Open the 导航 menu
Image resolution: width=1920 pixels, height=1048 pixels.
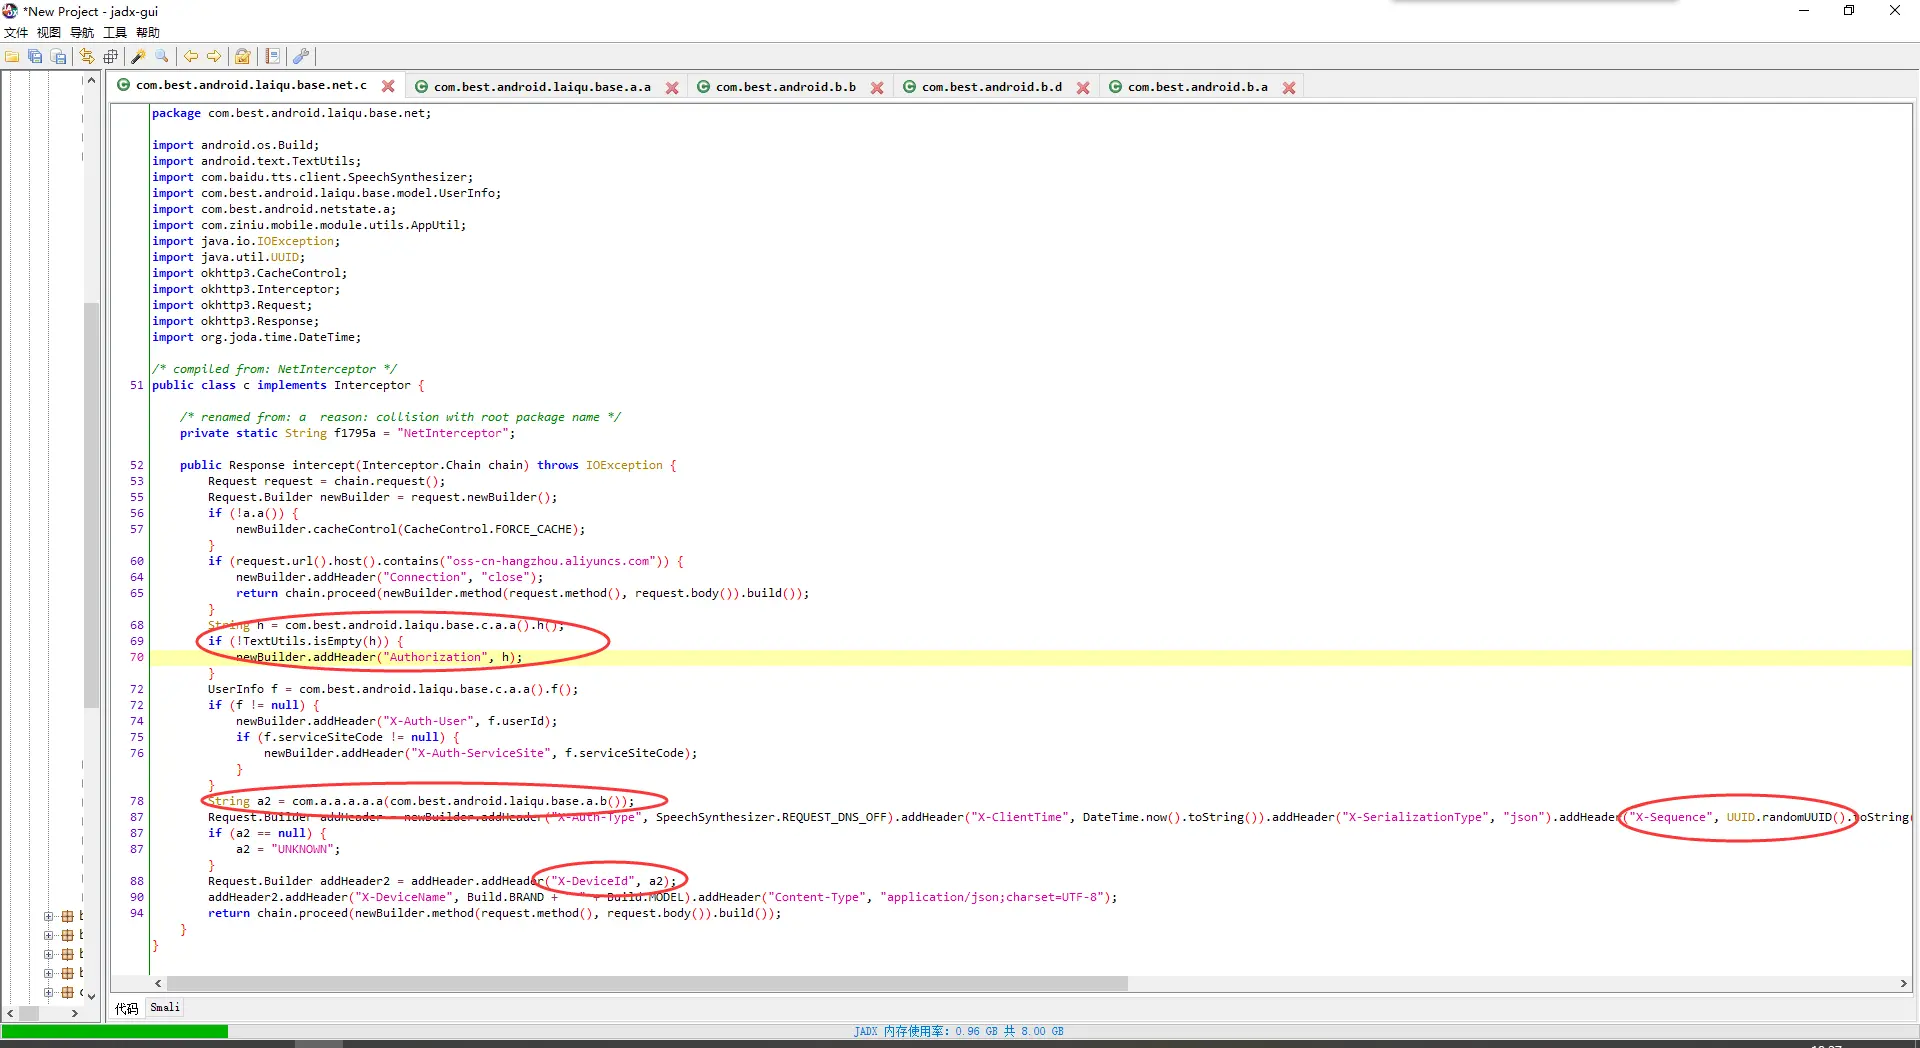pos(82,33)
